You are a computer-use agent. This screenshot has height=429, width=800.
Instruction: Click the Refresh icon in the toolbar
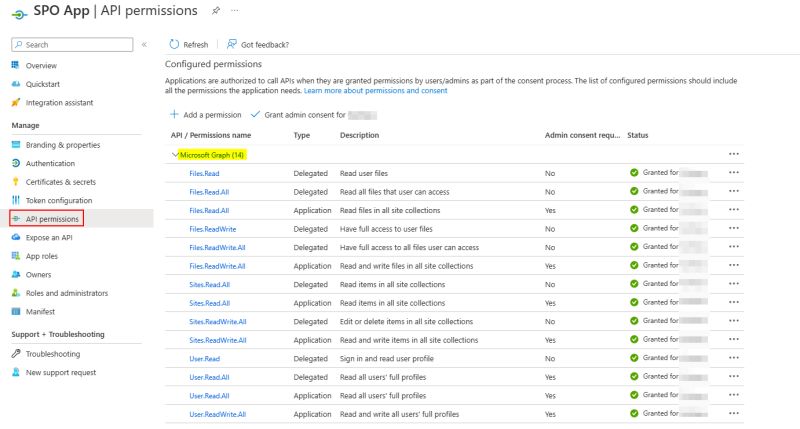click(x=174, y=44)
